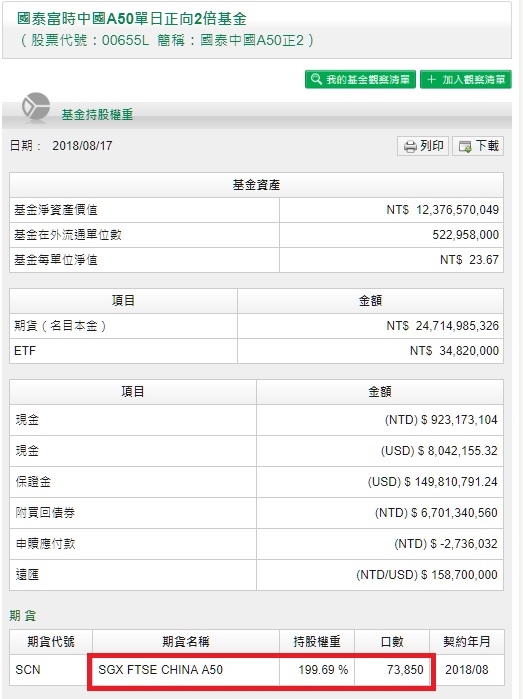This screenshot has width=523, height=699.
Task: Select the 遠匯 row label
Action: click(27, 575)
